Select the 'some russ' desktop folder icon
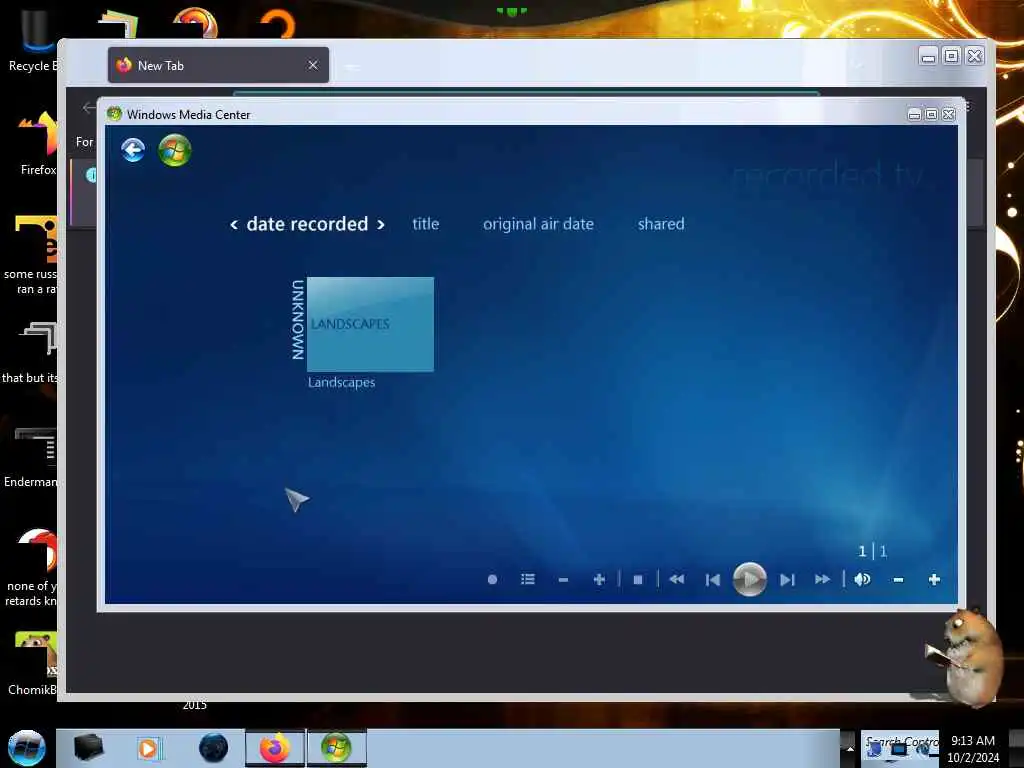Screen dimensions: 1024x768 point(31,255)
